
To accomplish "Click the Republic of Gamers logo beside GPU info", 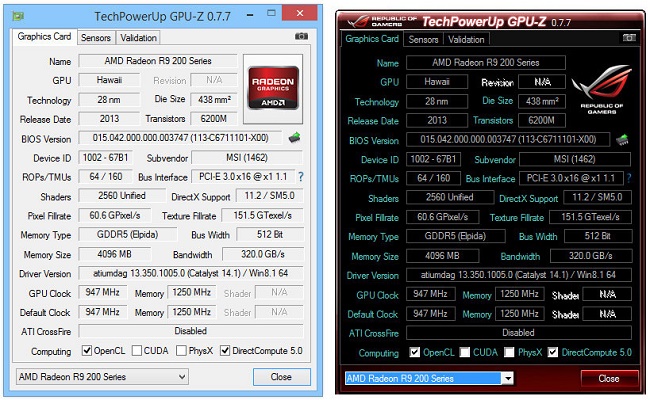I will coord(601,89).
